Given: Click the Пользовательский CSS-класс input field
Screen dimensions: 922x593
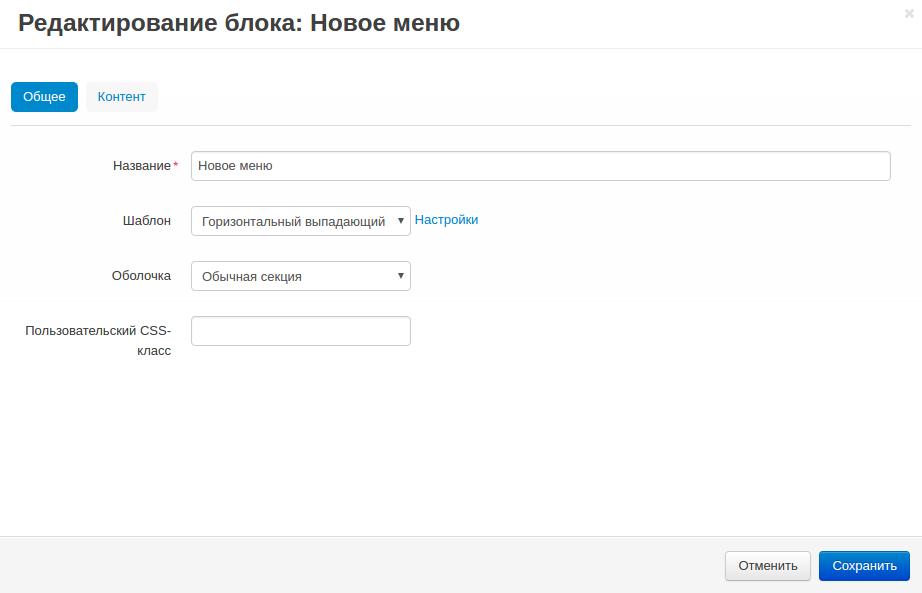Looking at the screenshot, I should click(x=300, y=331).
